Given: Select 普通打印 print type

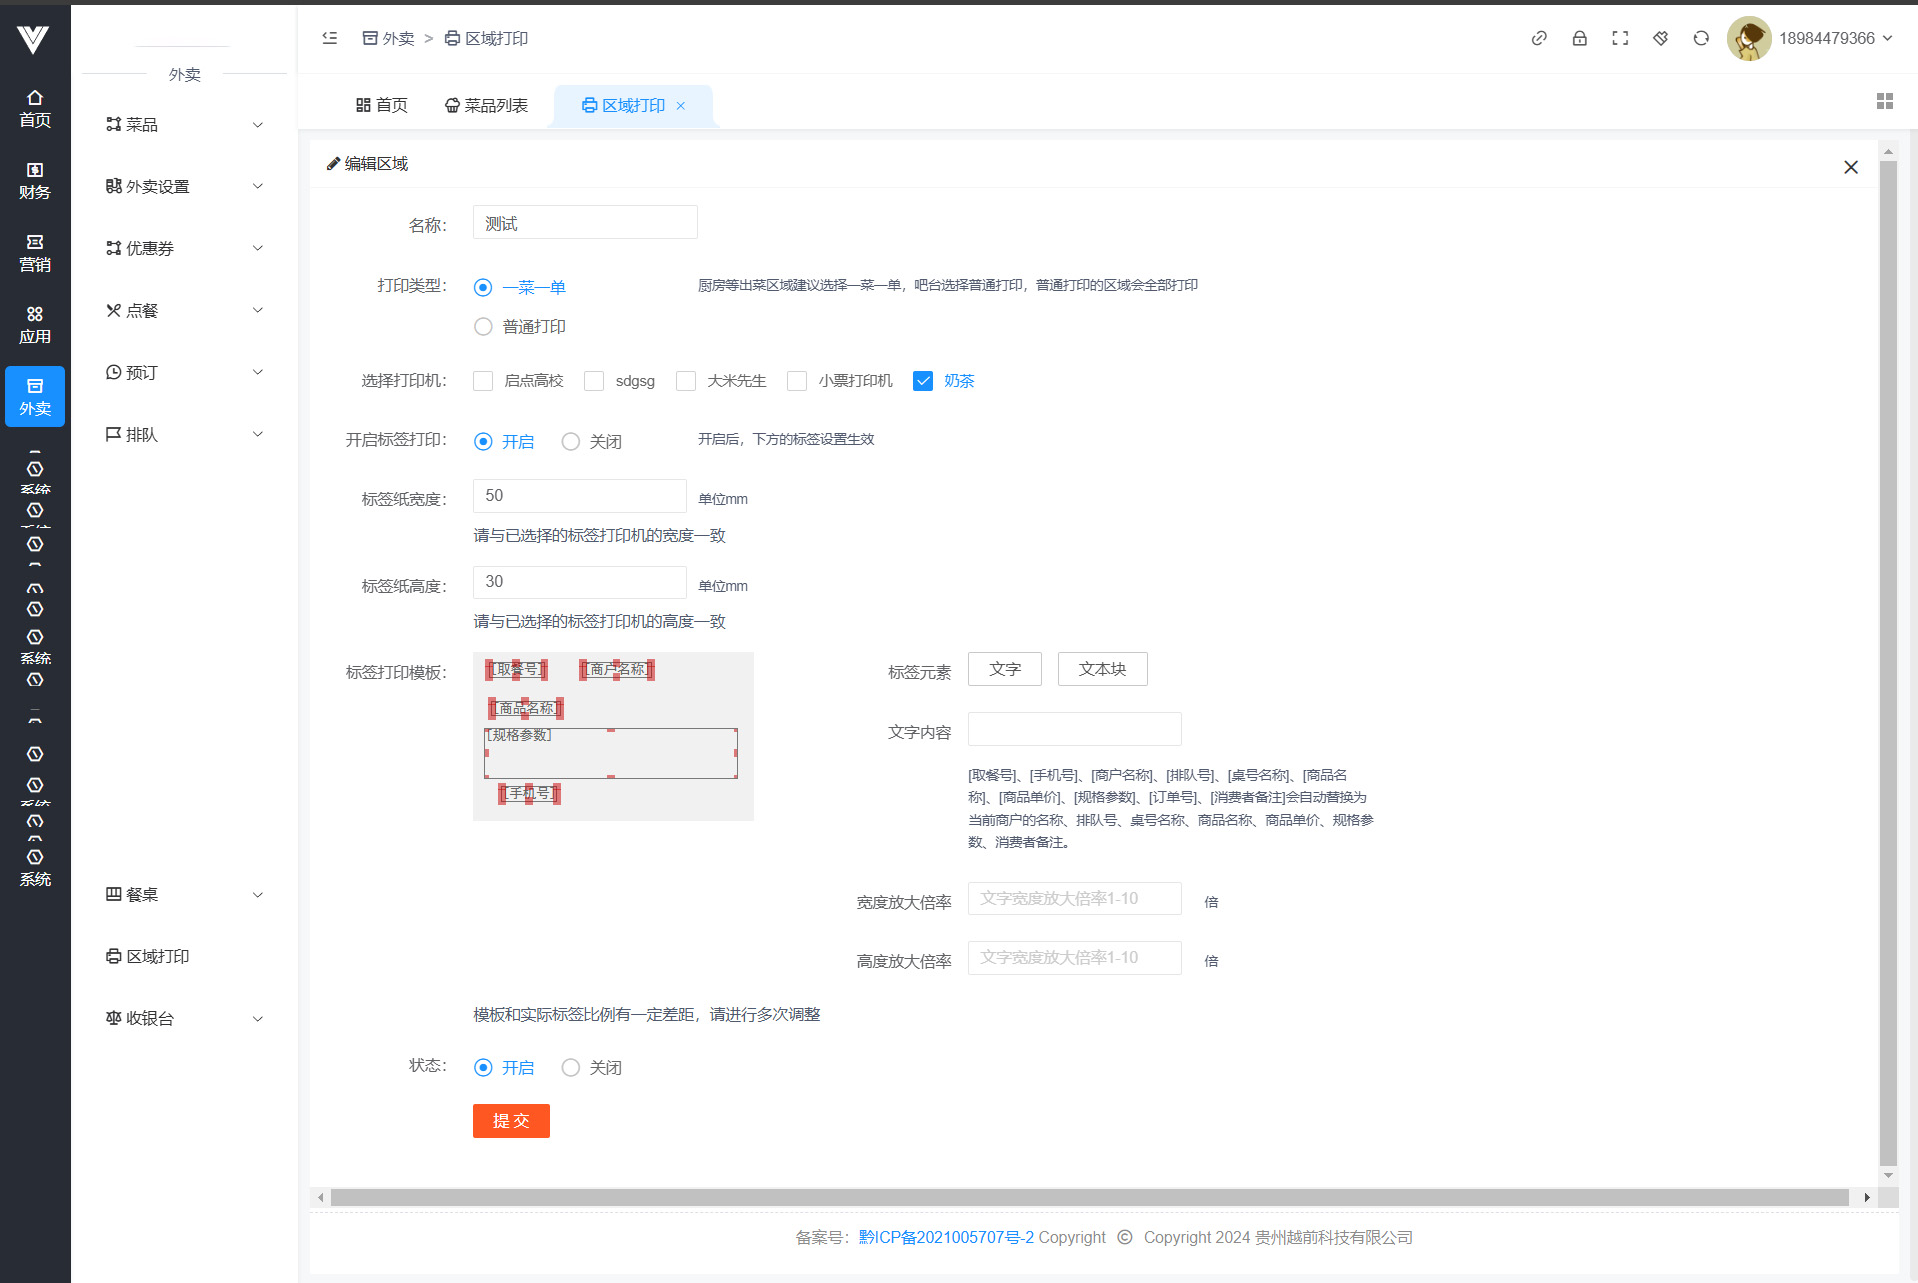Looking at the screenshot, I should coord(483,327).
